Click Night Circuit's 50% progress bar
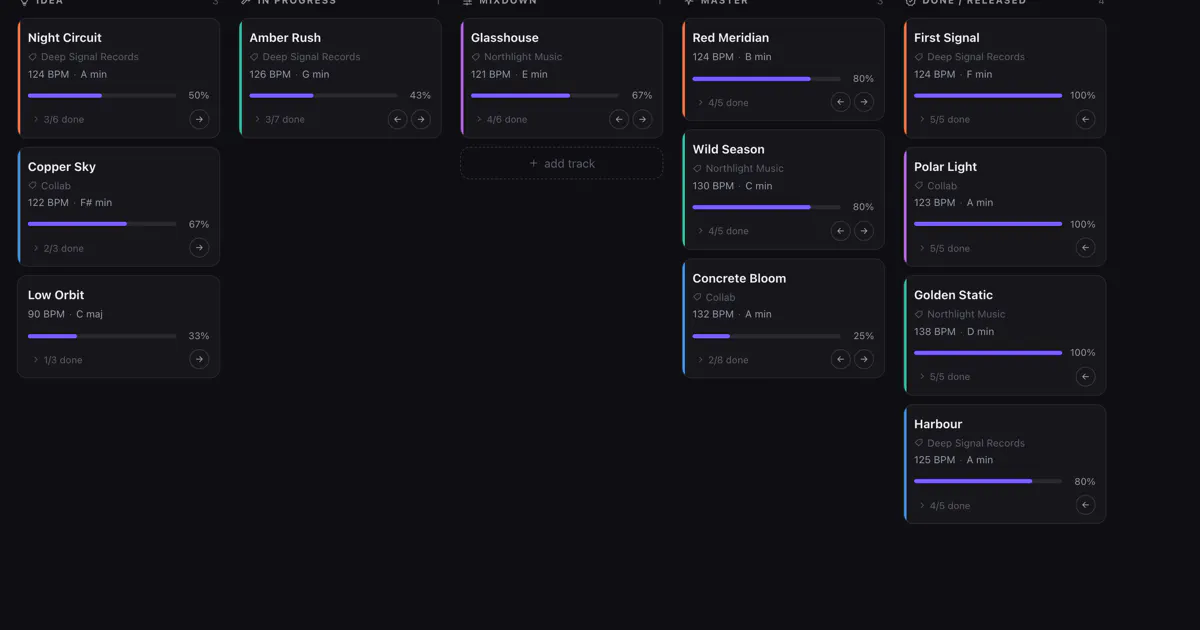1200x630 pixels. tap(102, 95)
